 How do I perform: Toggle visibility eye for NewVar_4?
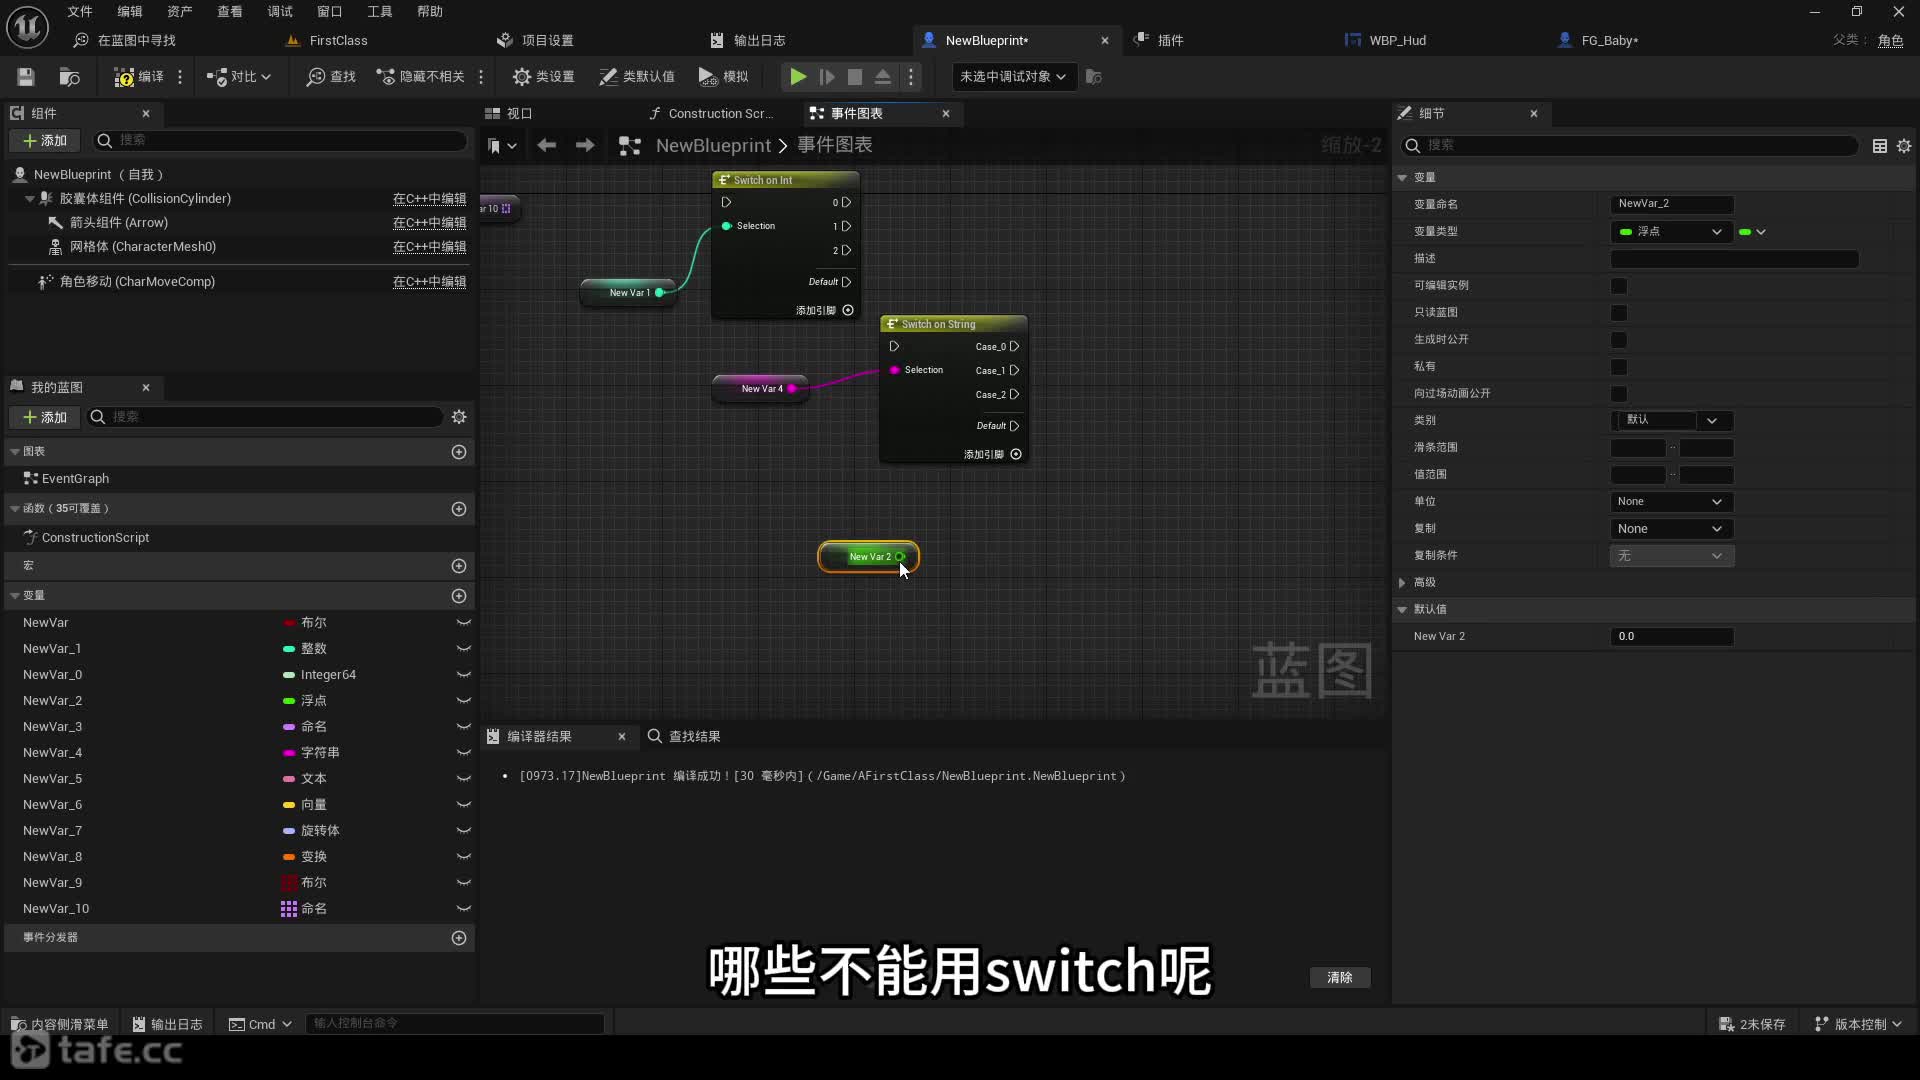(463, 753)
